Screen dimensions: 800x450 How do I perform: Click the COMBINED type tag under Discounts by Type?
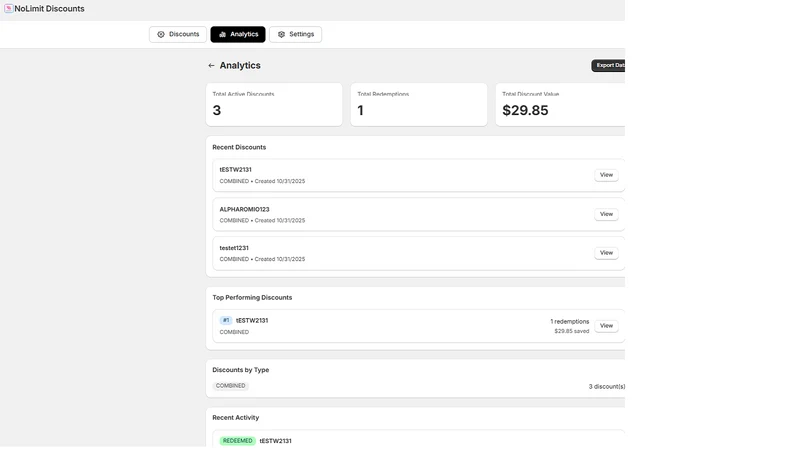point(231,386)
